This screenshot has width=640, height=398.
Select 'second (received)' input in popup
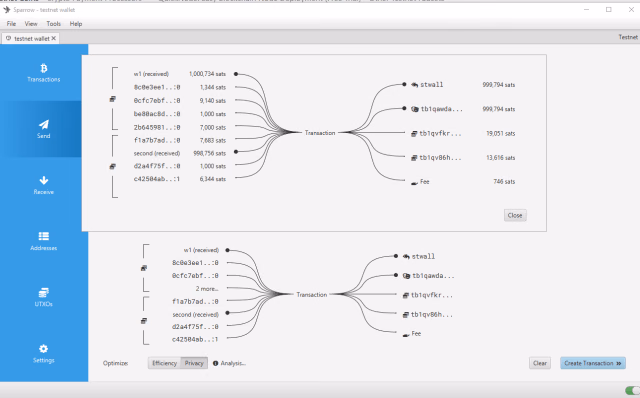[x=157, y=153]
